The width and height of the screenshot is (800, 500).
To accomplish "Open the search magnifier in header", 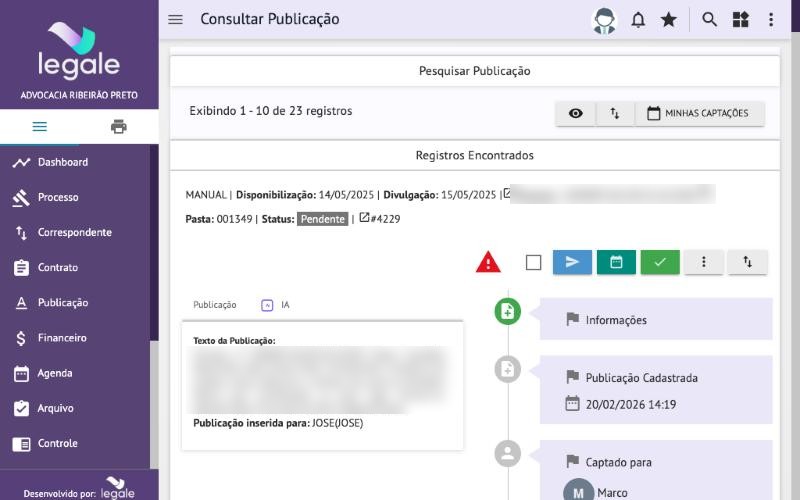I will coord(709,20).
